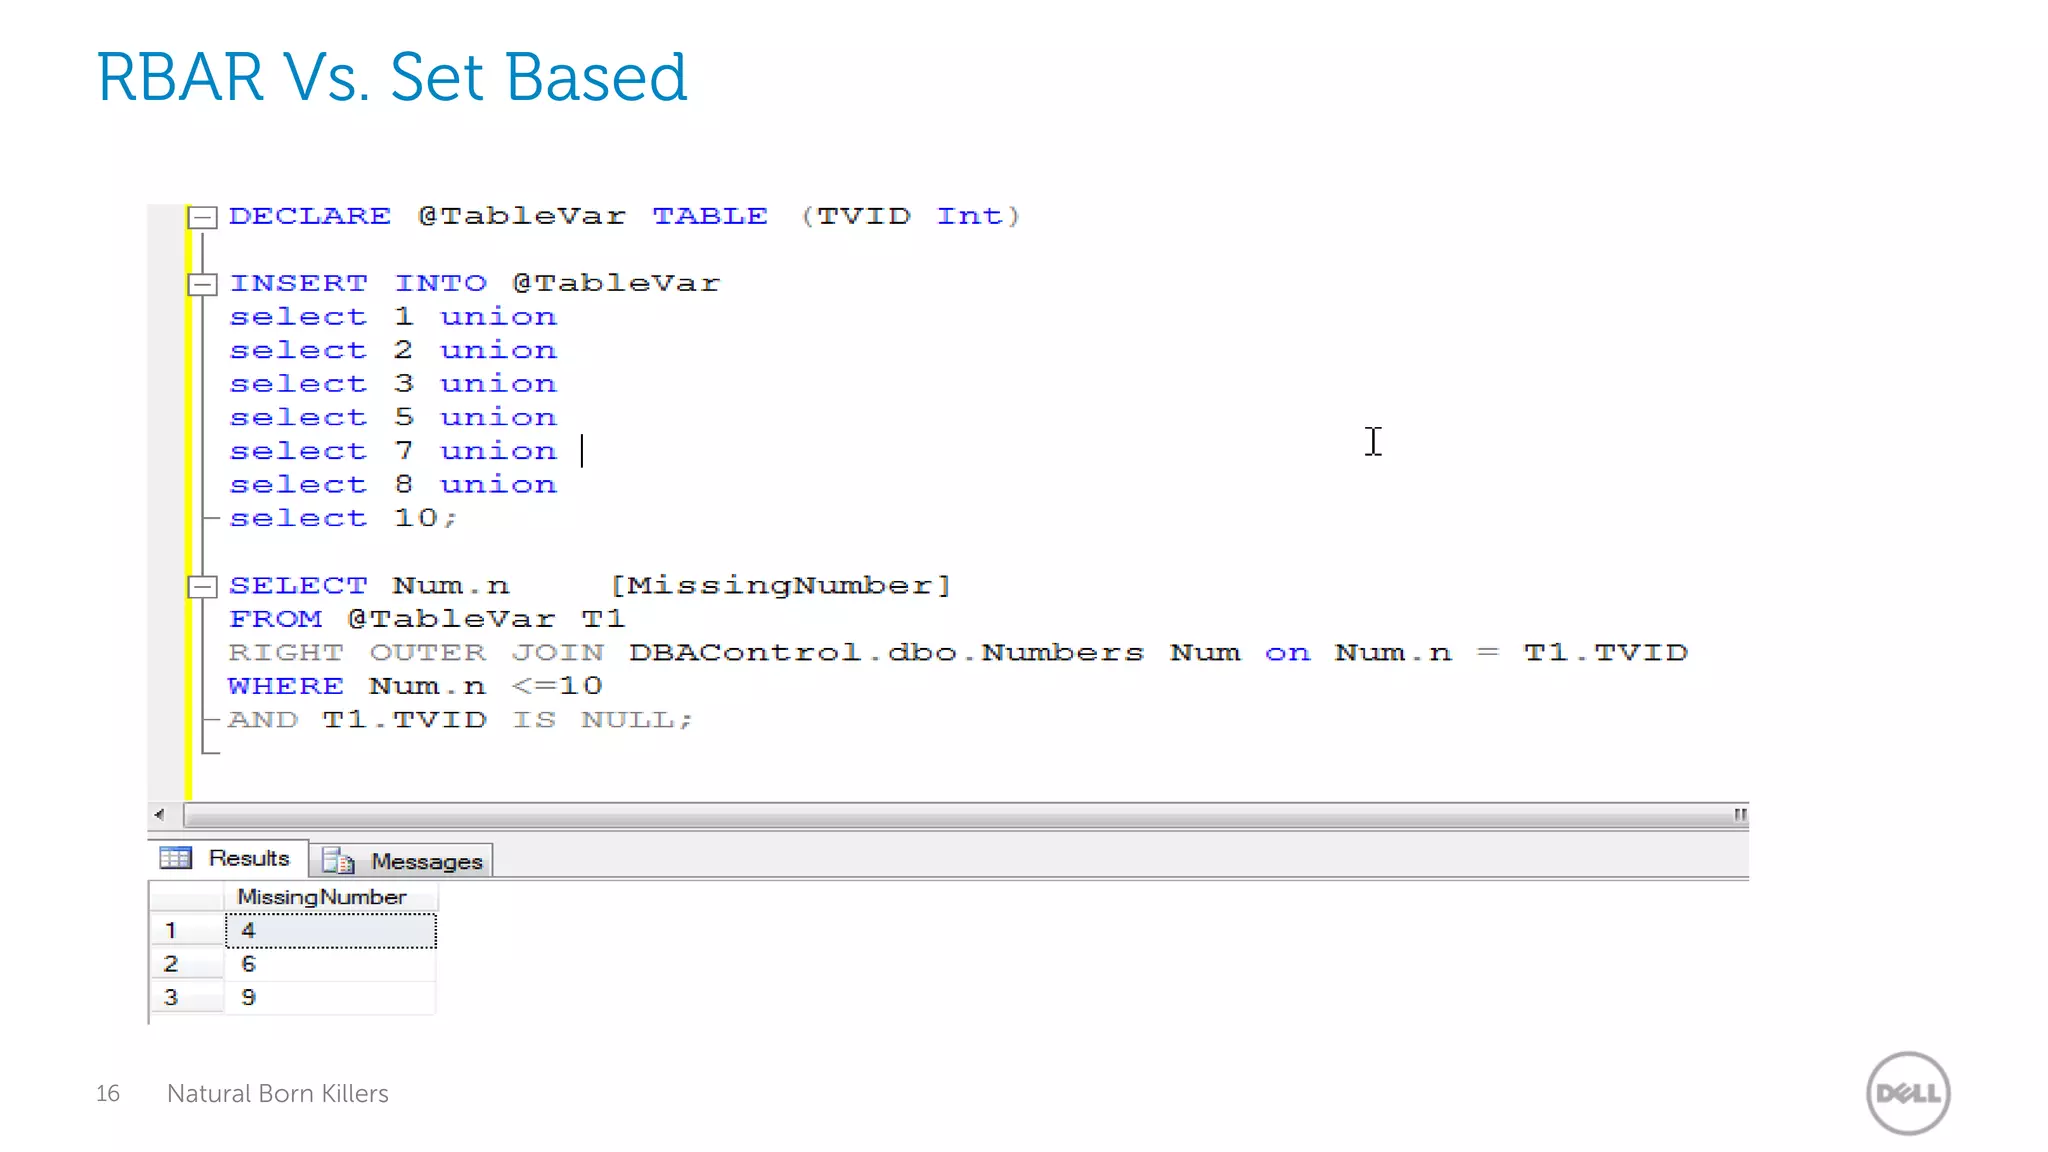
Task: Open the Results tab
Action: 248,858
